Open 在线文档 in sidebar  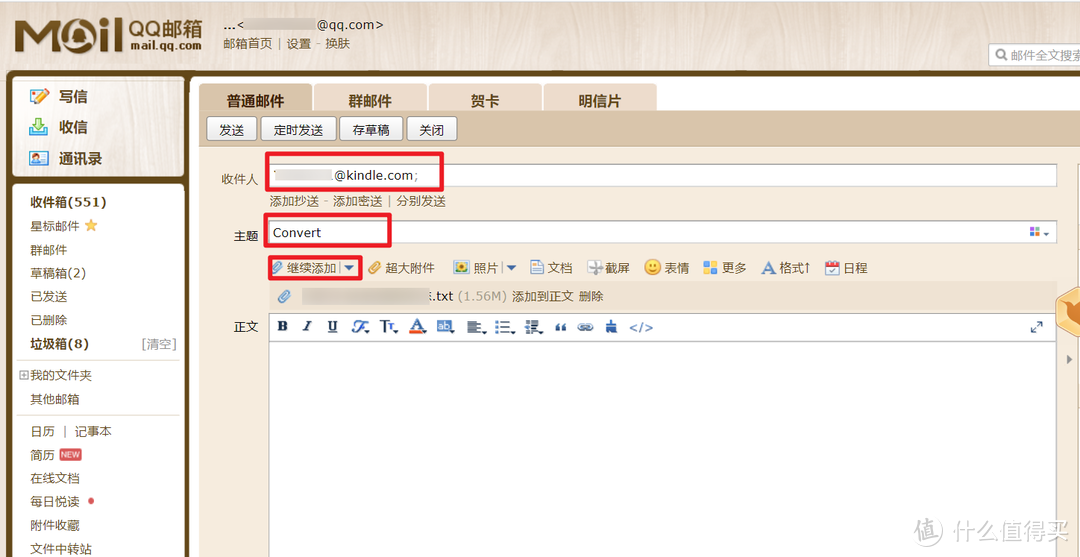[x=55, y=479]
